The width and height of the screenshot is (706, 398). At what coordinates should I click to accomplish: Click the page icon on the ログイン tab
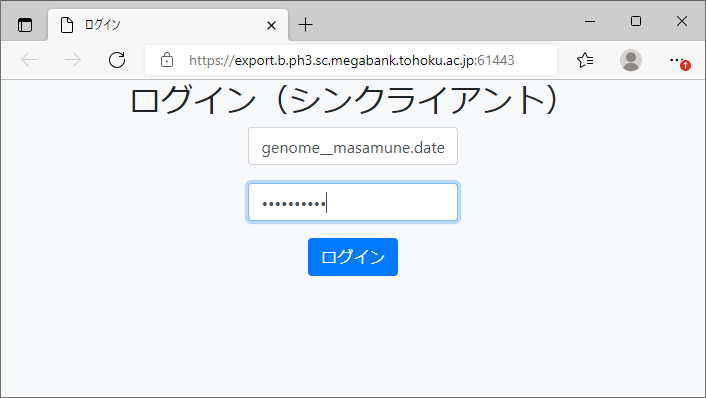67,25
